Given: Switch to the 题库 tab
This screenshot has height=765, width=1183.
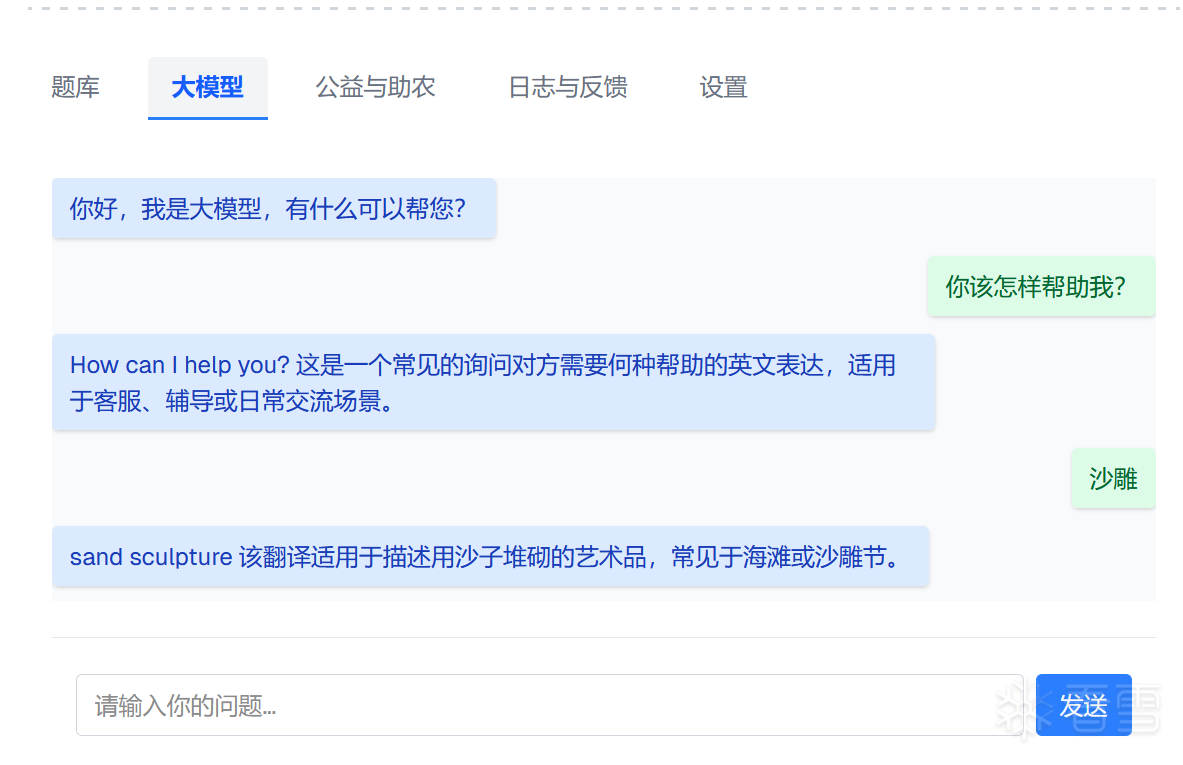Looking at the screenshot, I should [76, 88].
